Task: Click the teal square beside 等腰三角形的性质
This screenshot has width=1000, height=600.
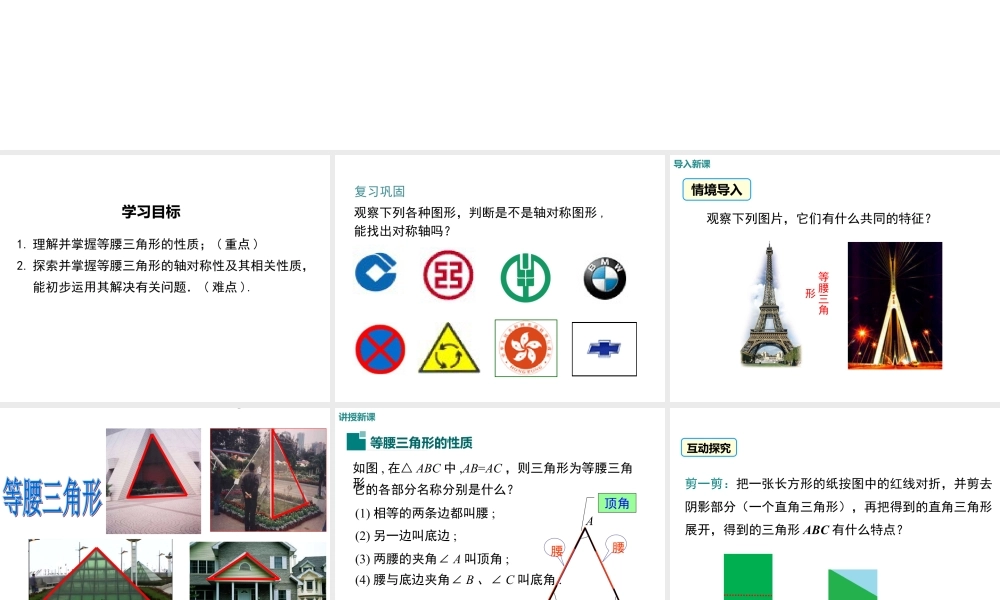Action: (x=356, y=442)
